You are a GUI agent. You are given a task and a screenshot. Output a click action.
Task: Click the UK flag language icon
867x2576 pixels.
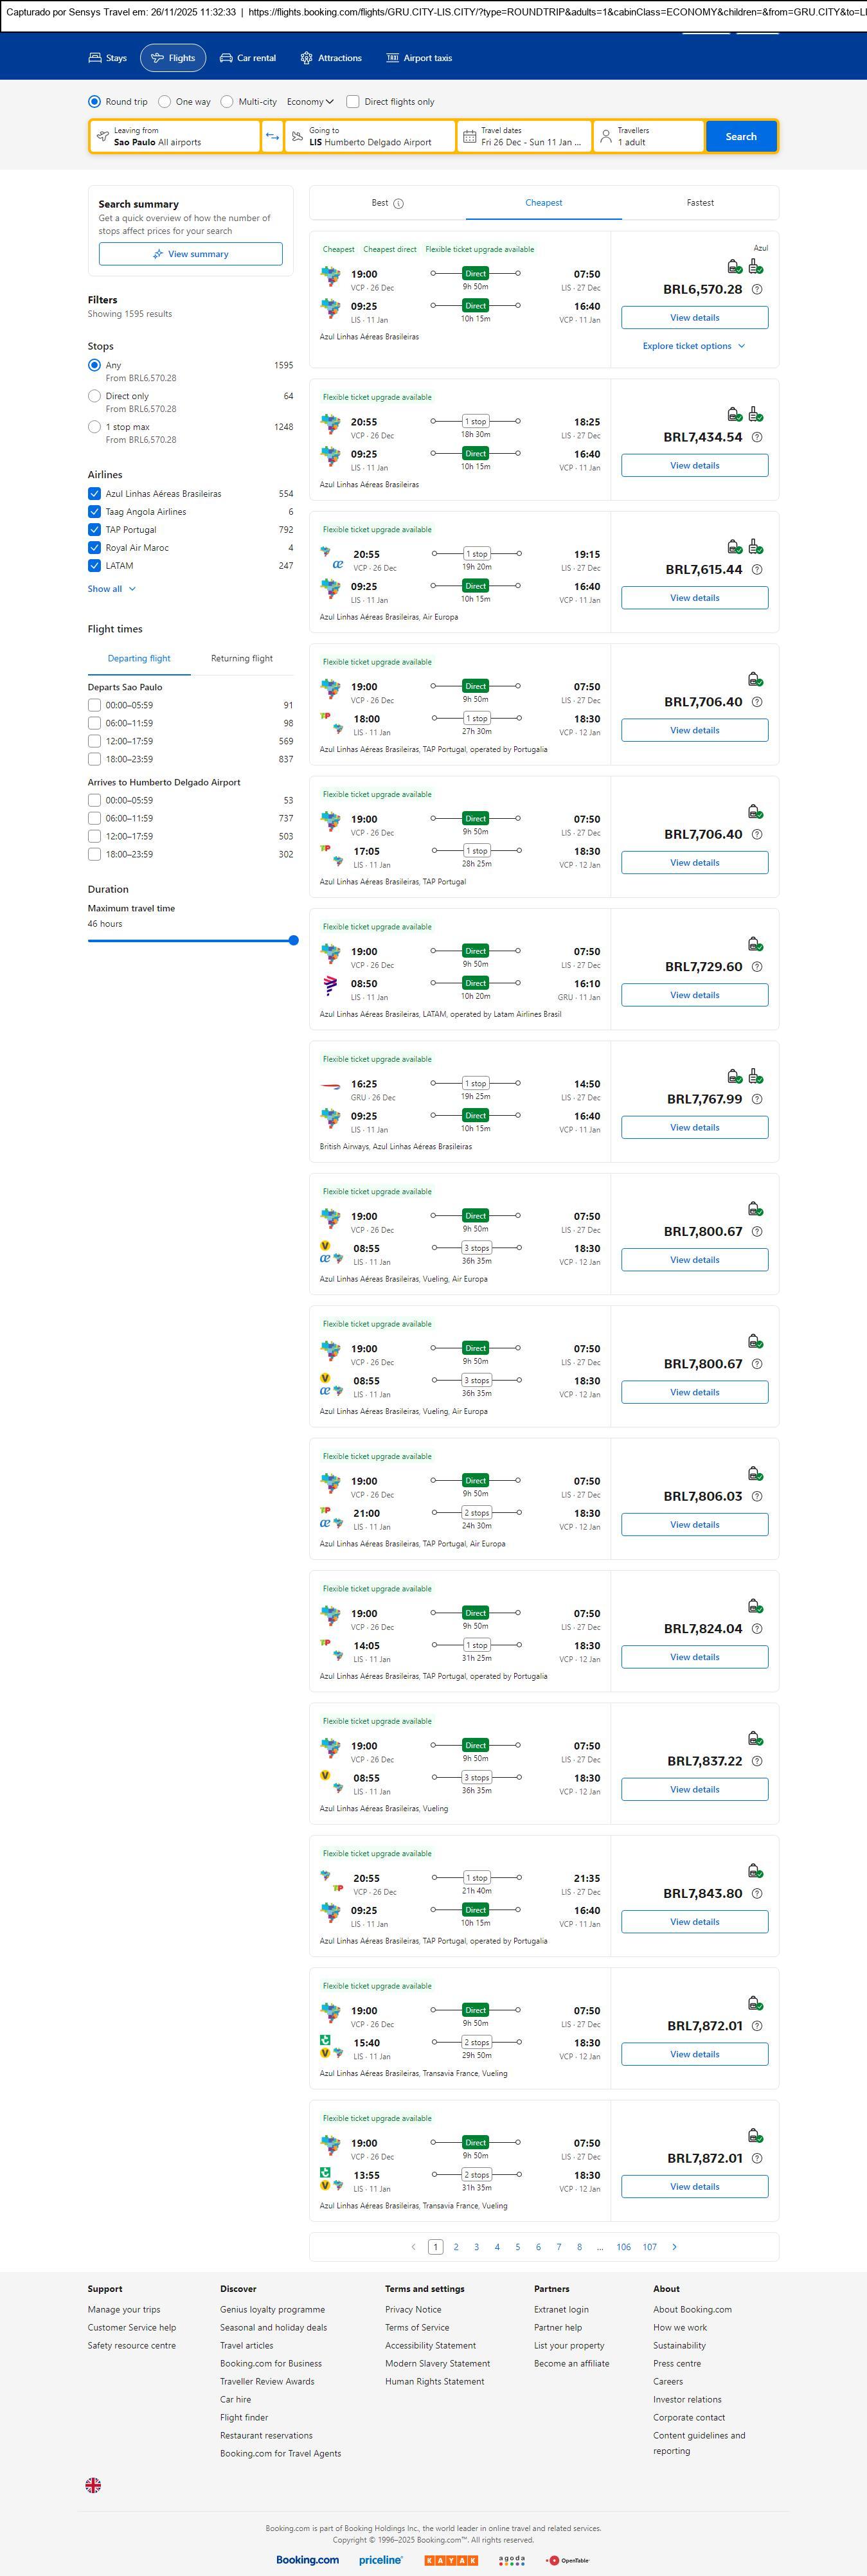(x=93, y=2484)
